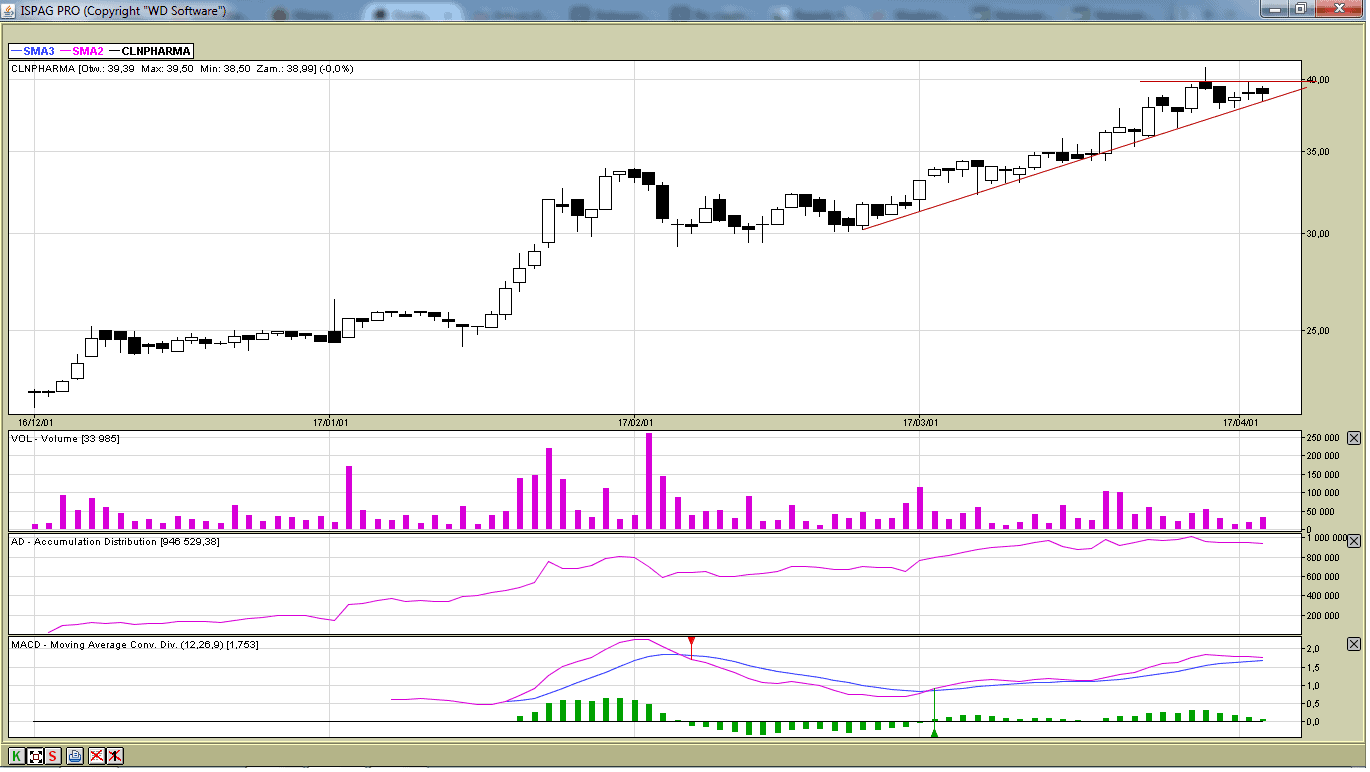Click the Java icon in title bar
This screenshot has height=772, width=1370.
pos(9,10)
